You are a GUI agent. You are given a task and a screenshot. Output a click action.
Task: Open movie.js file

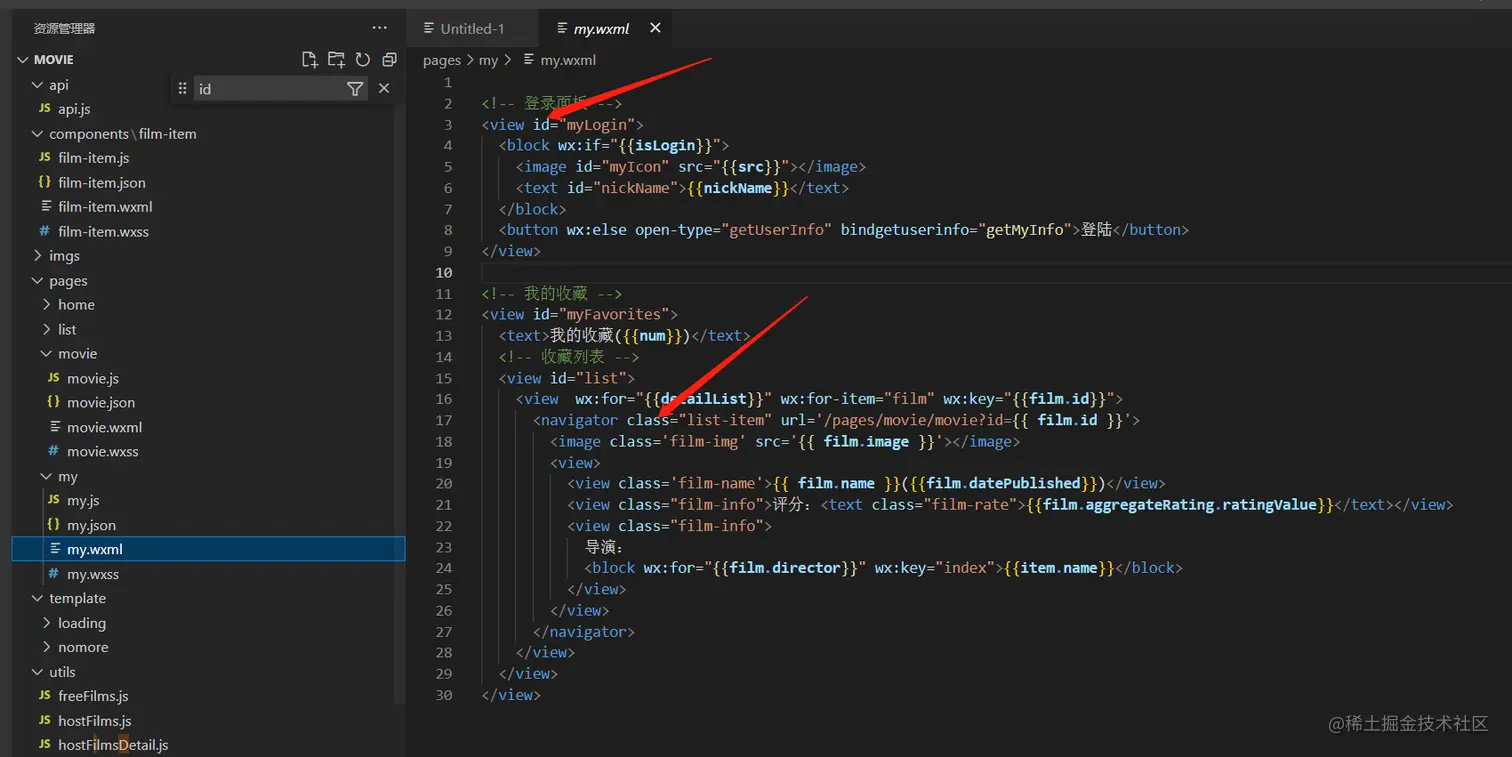pyautogui.click(x=93, y=379)
